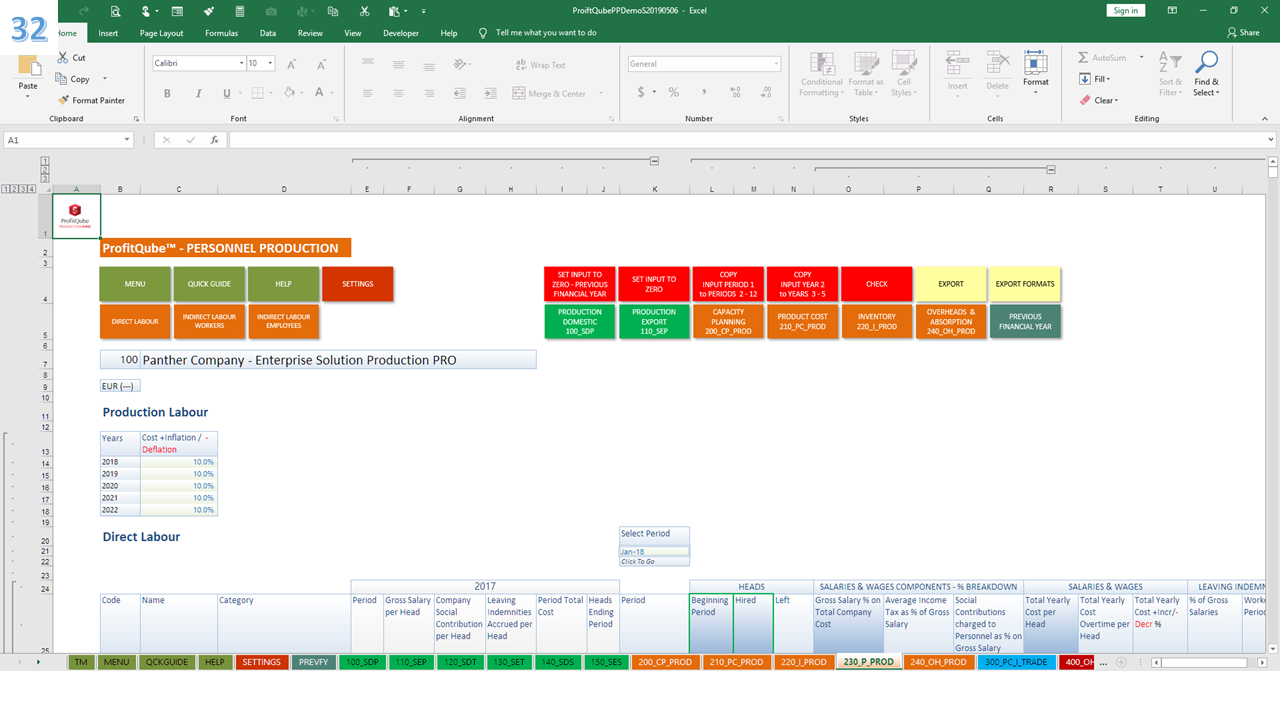Collapse the column outline group above column K
This screenshot has width=1280, height=720.
654,160
